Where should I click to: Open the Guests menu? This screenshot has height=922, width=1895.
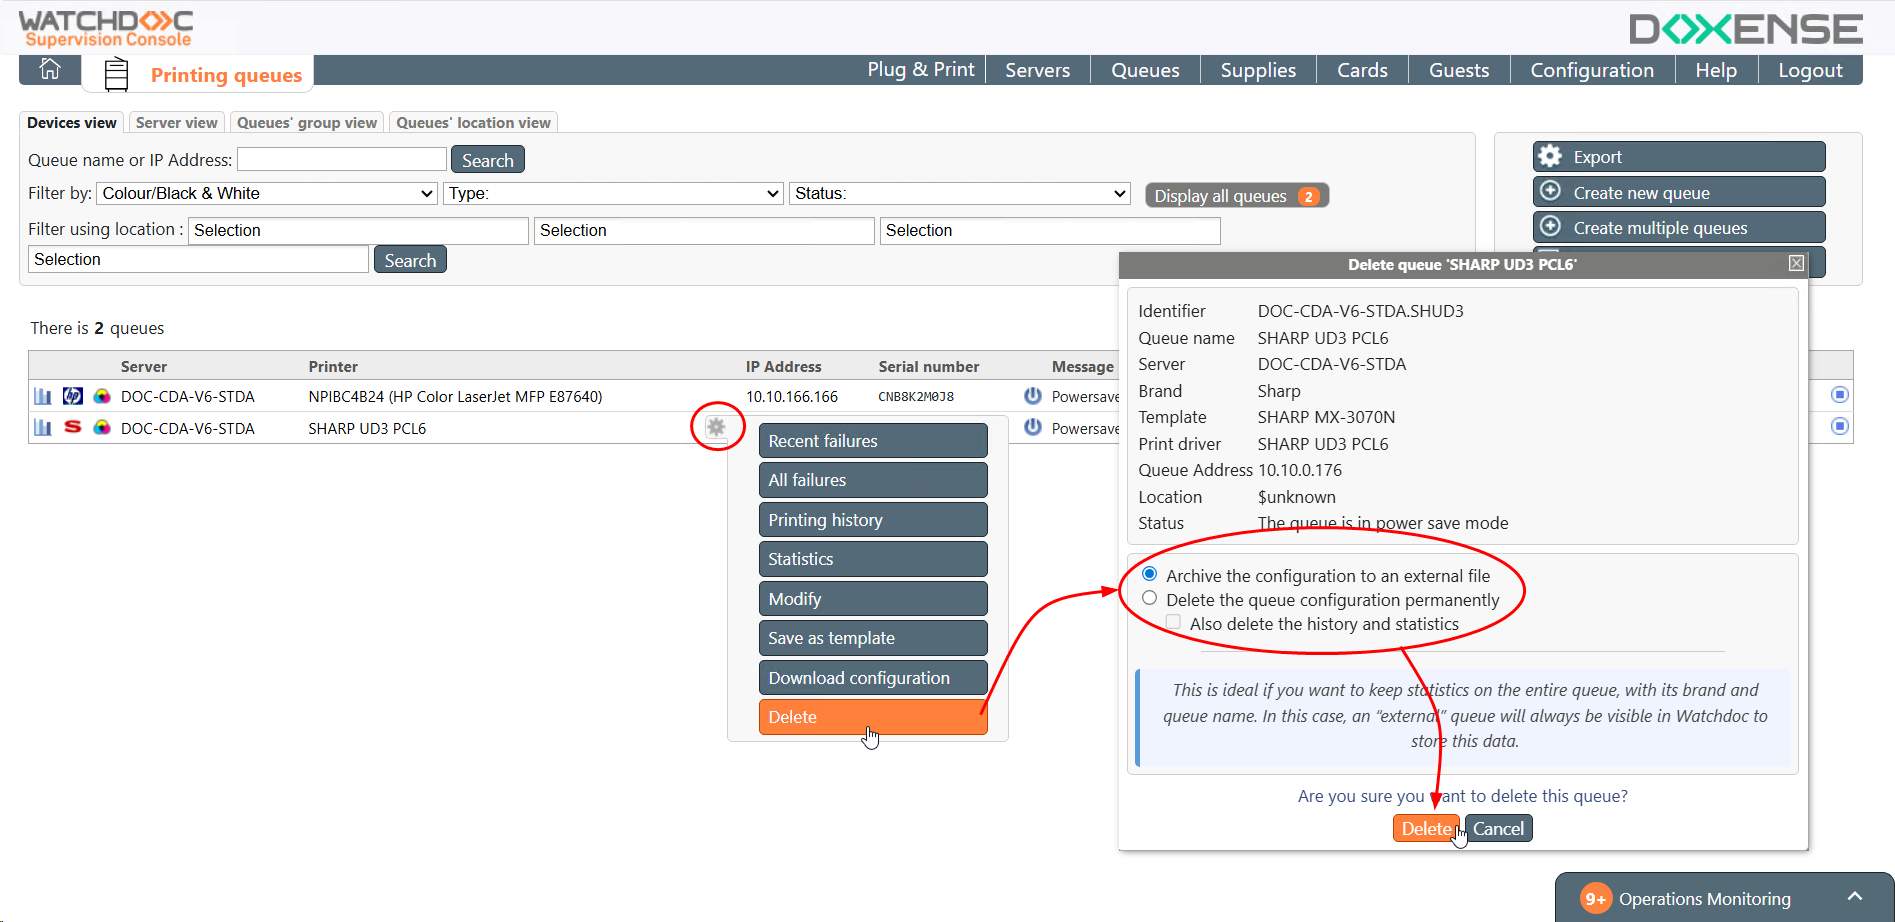1459,70
